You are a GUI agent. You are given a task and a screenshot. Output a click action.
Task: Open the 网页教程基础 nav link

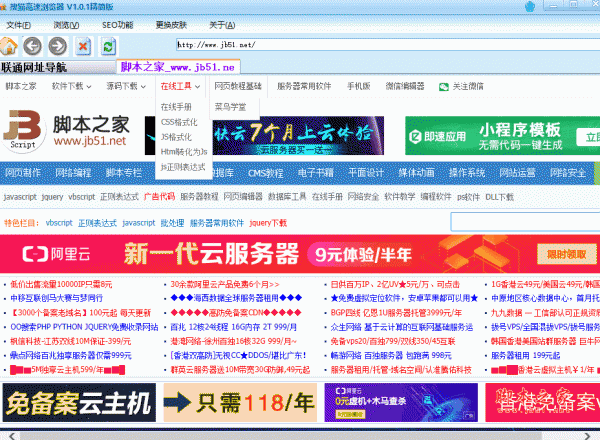238,86
